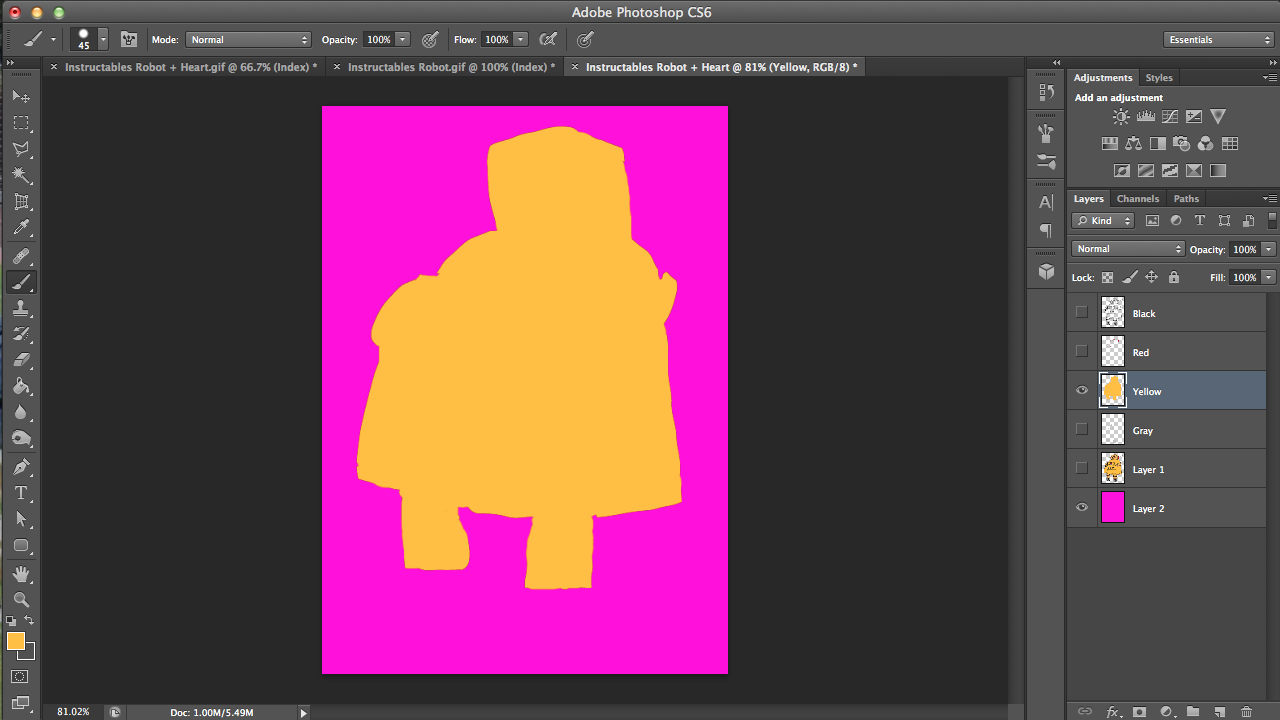Select the Blur tool
Image resolution: width=1280 pixels, height=720 pixels.
coord(21,412)
